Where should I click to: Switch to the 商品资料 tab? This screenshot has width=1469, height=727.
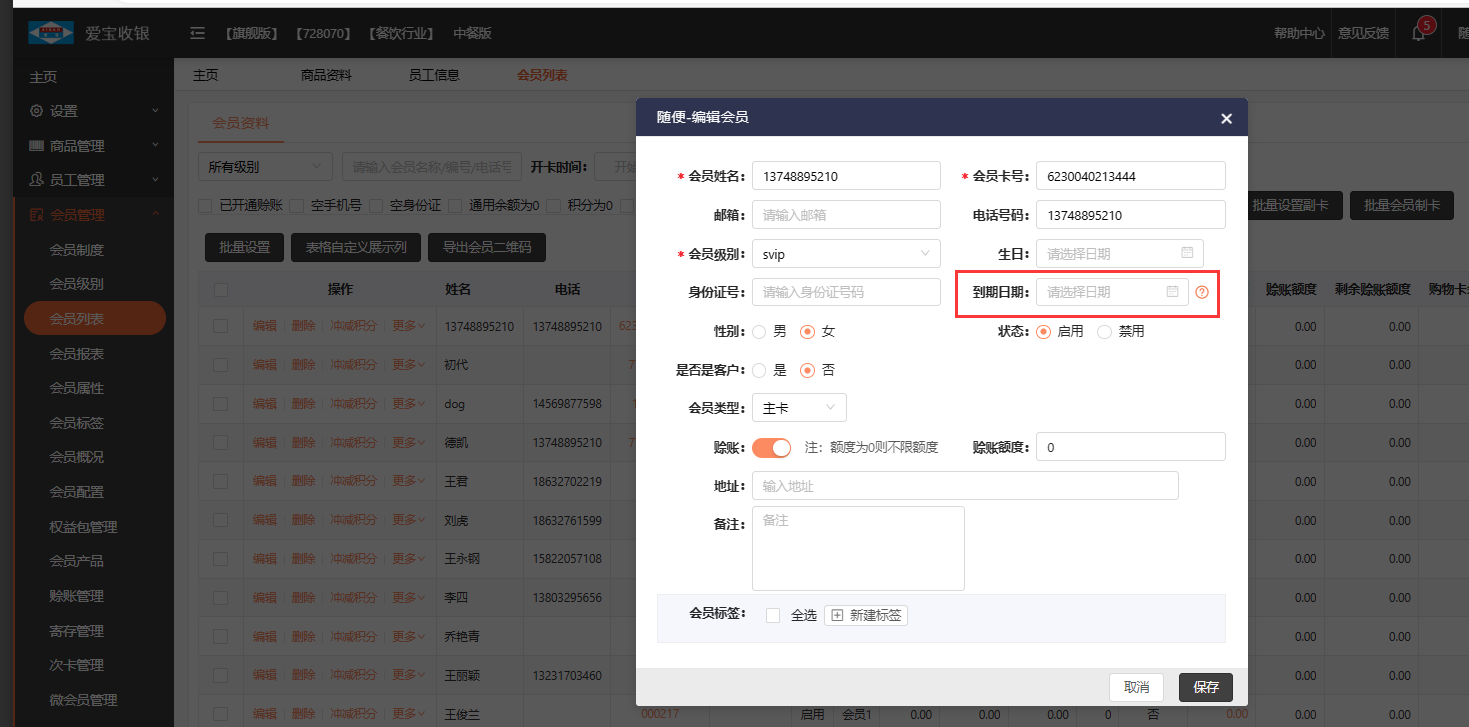(x=326, y=75)
